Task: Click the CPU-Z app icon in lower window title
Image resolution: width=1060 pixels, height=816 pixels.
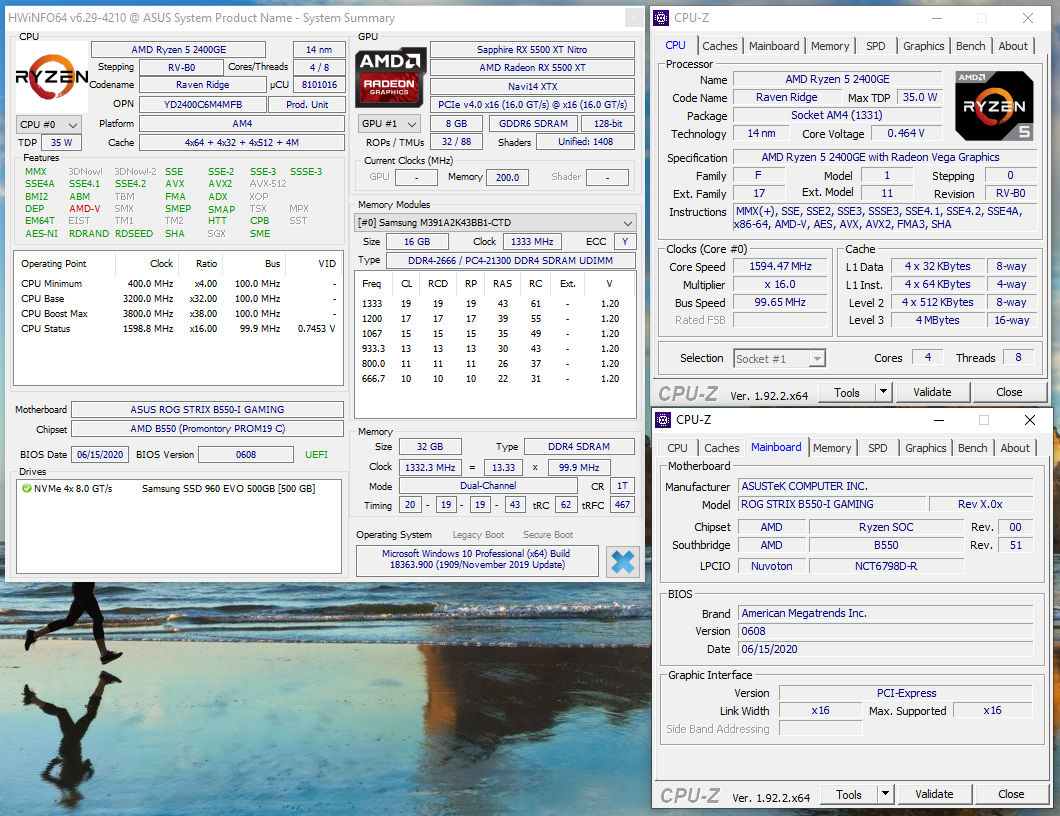Action: [x=663, y=420]
